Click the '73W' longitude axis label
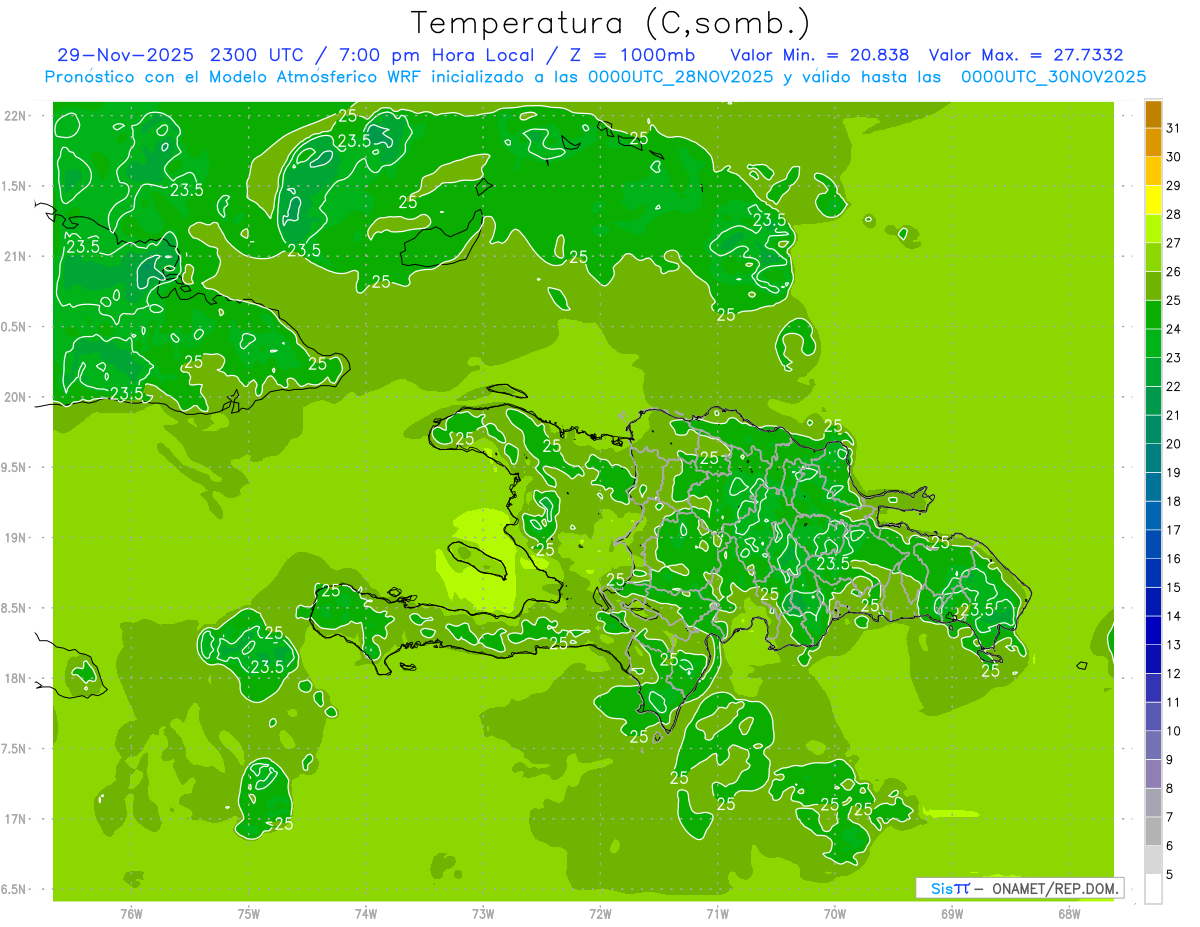The height and width of the screenshot is (927, 1200). [483, 913]
